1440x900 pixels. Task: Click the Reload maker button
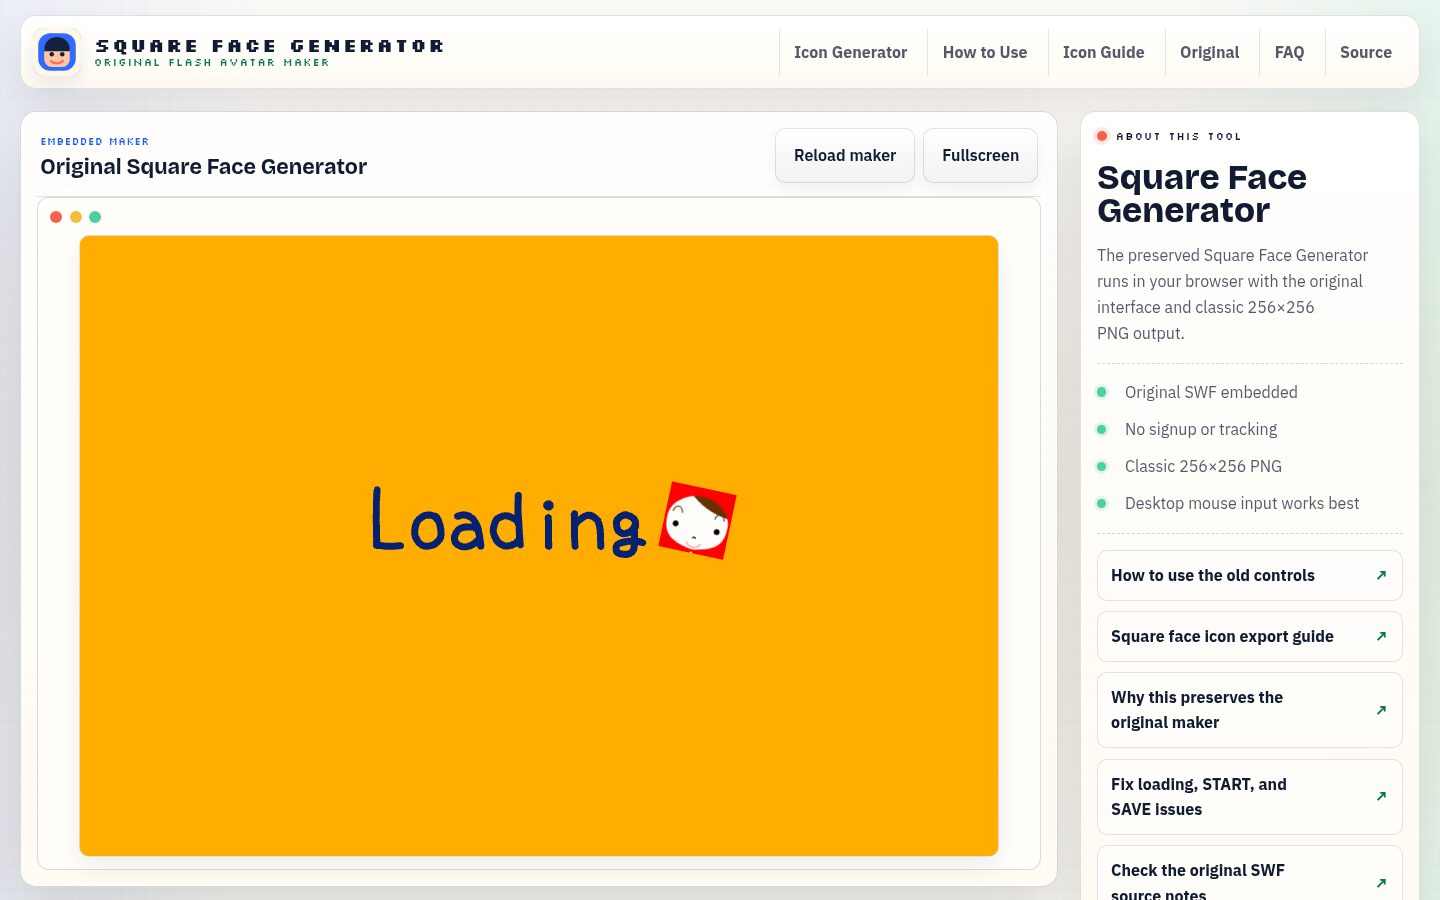tap(845, 155)
